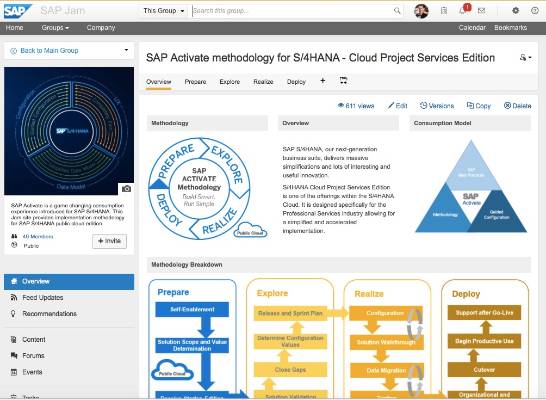This screenshot has height=400, width=546.
Task: Click Solution Scope and Value Determination box
Action: tap(192, 345)
